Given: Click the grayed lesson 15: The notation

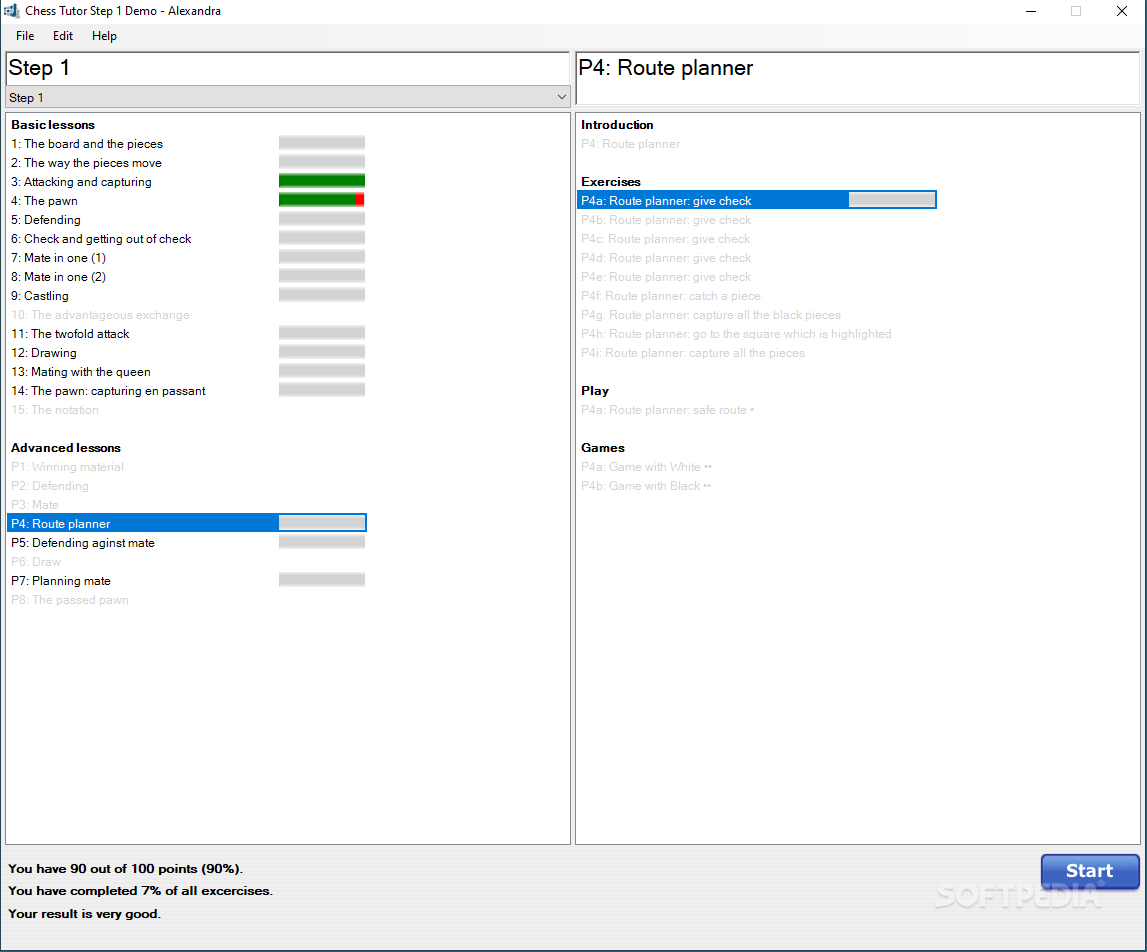Looking at the screenshot, I should [x=55, y=411].
